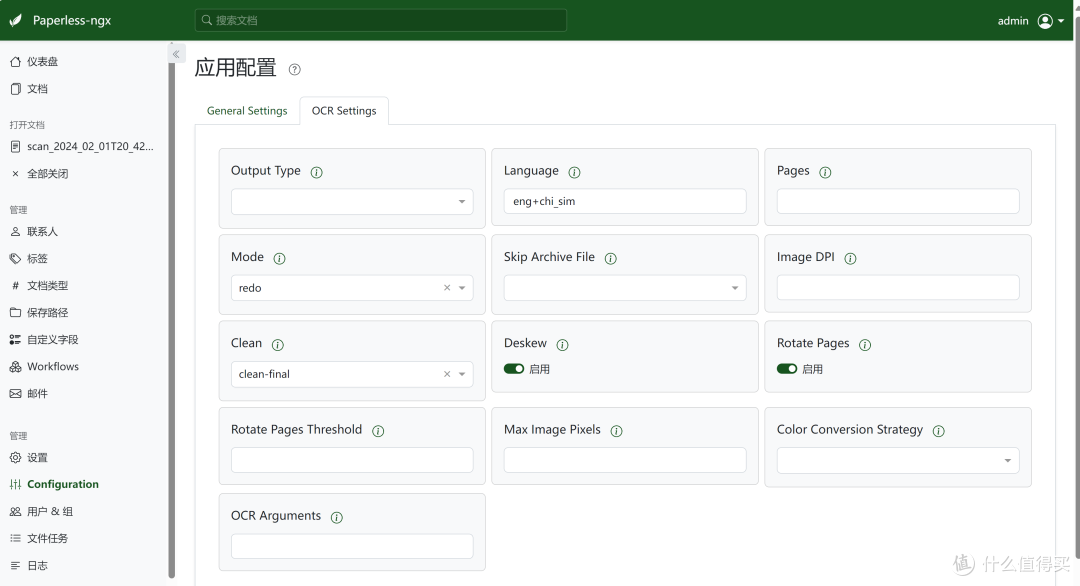Collapse the sidebar with the double-chevron icon
This screenshot has height=586, width=1080.
pyautogui.click(x=176, y=54)
